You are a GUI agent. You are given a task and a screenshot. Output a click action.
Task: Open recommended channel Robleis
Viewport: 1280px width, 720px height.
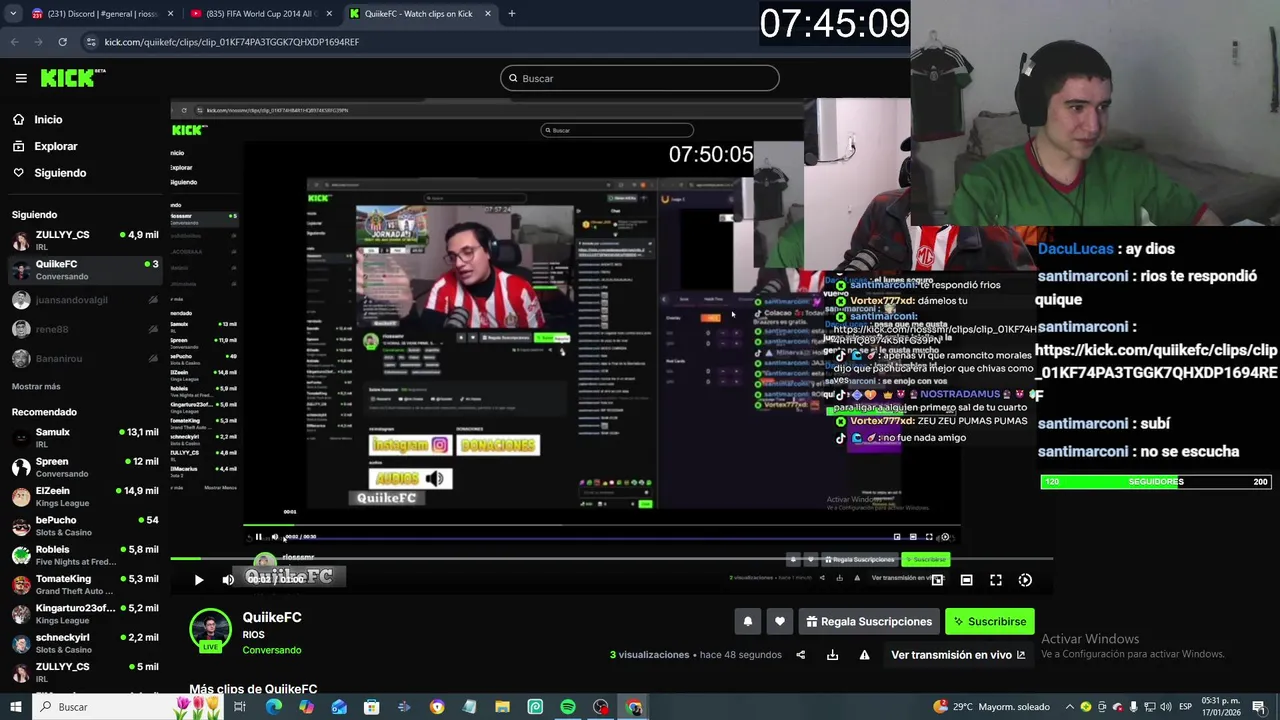coord(85,555)
